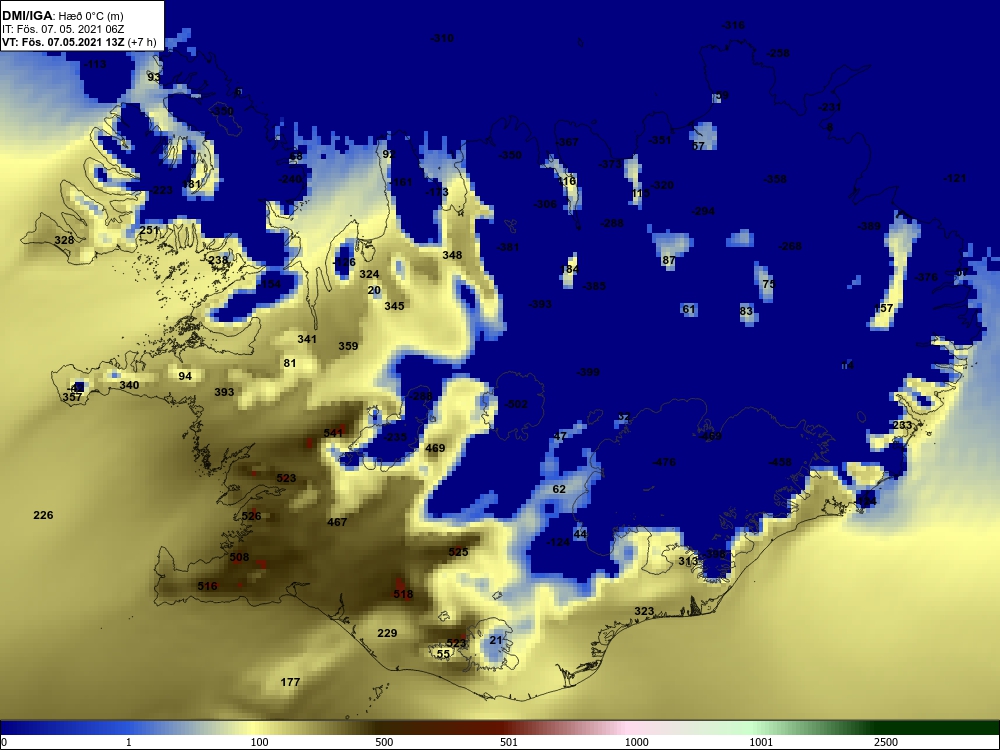Click the map value '323'
This screenshot has width=1000, height=750.
(x=644, y=611)
